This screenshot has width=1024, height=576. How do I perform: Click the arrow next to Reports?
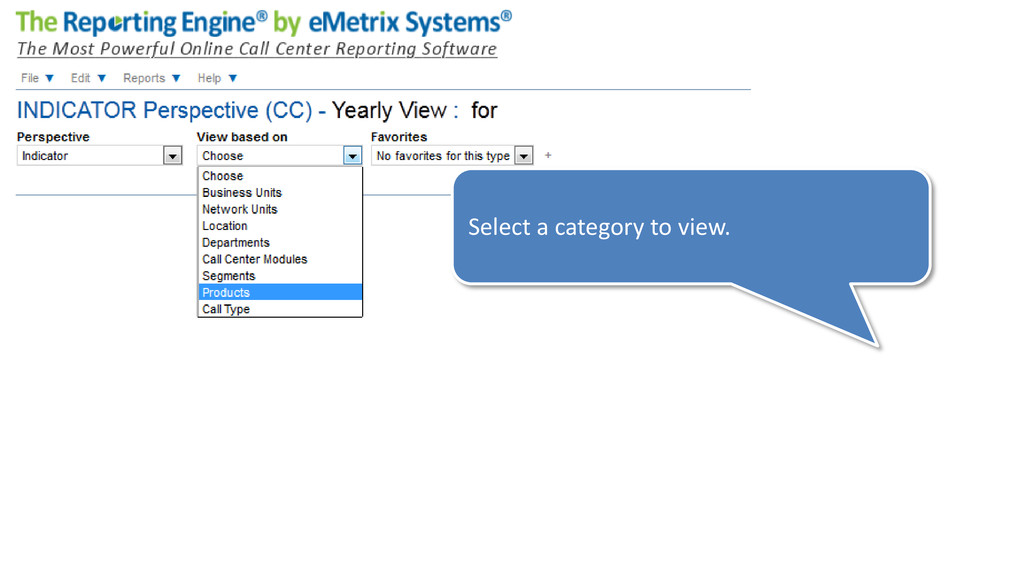[176, 78]
